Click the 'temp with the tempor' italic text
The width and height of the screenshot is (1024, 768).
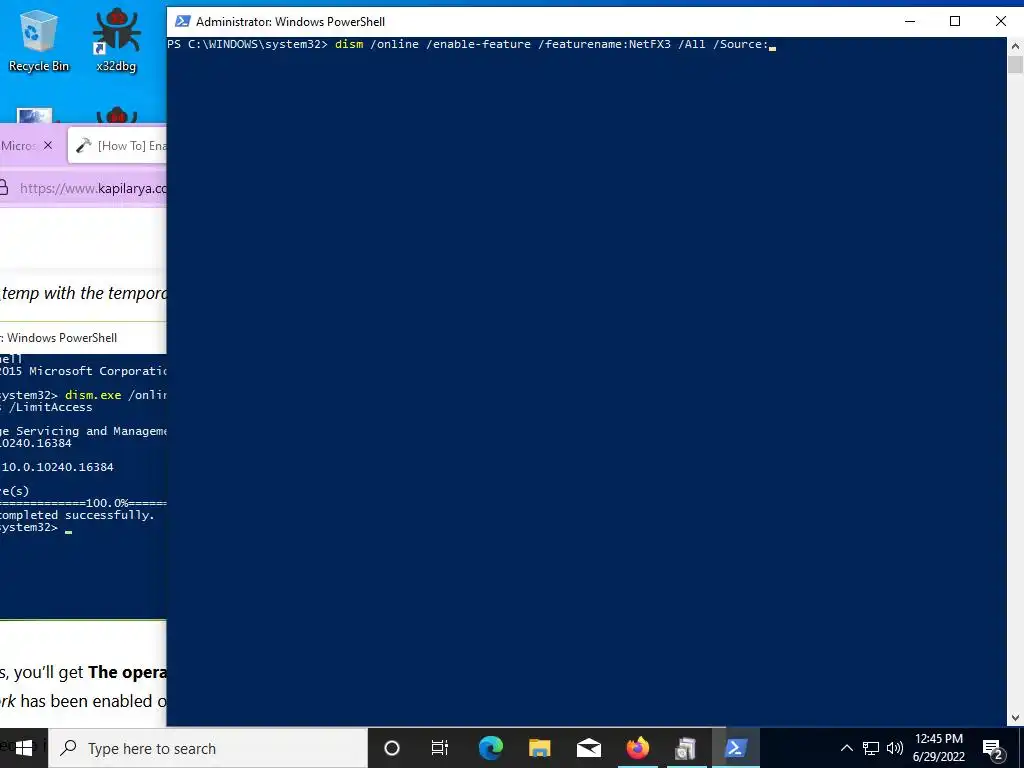pyautogui.click(x=84, y=293)
